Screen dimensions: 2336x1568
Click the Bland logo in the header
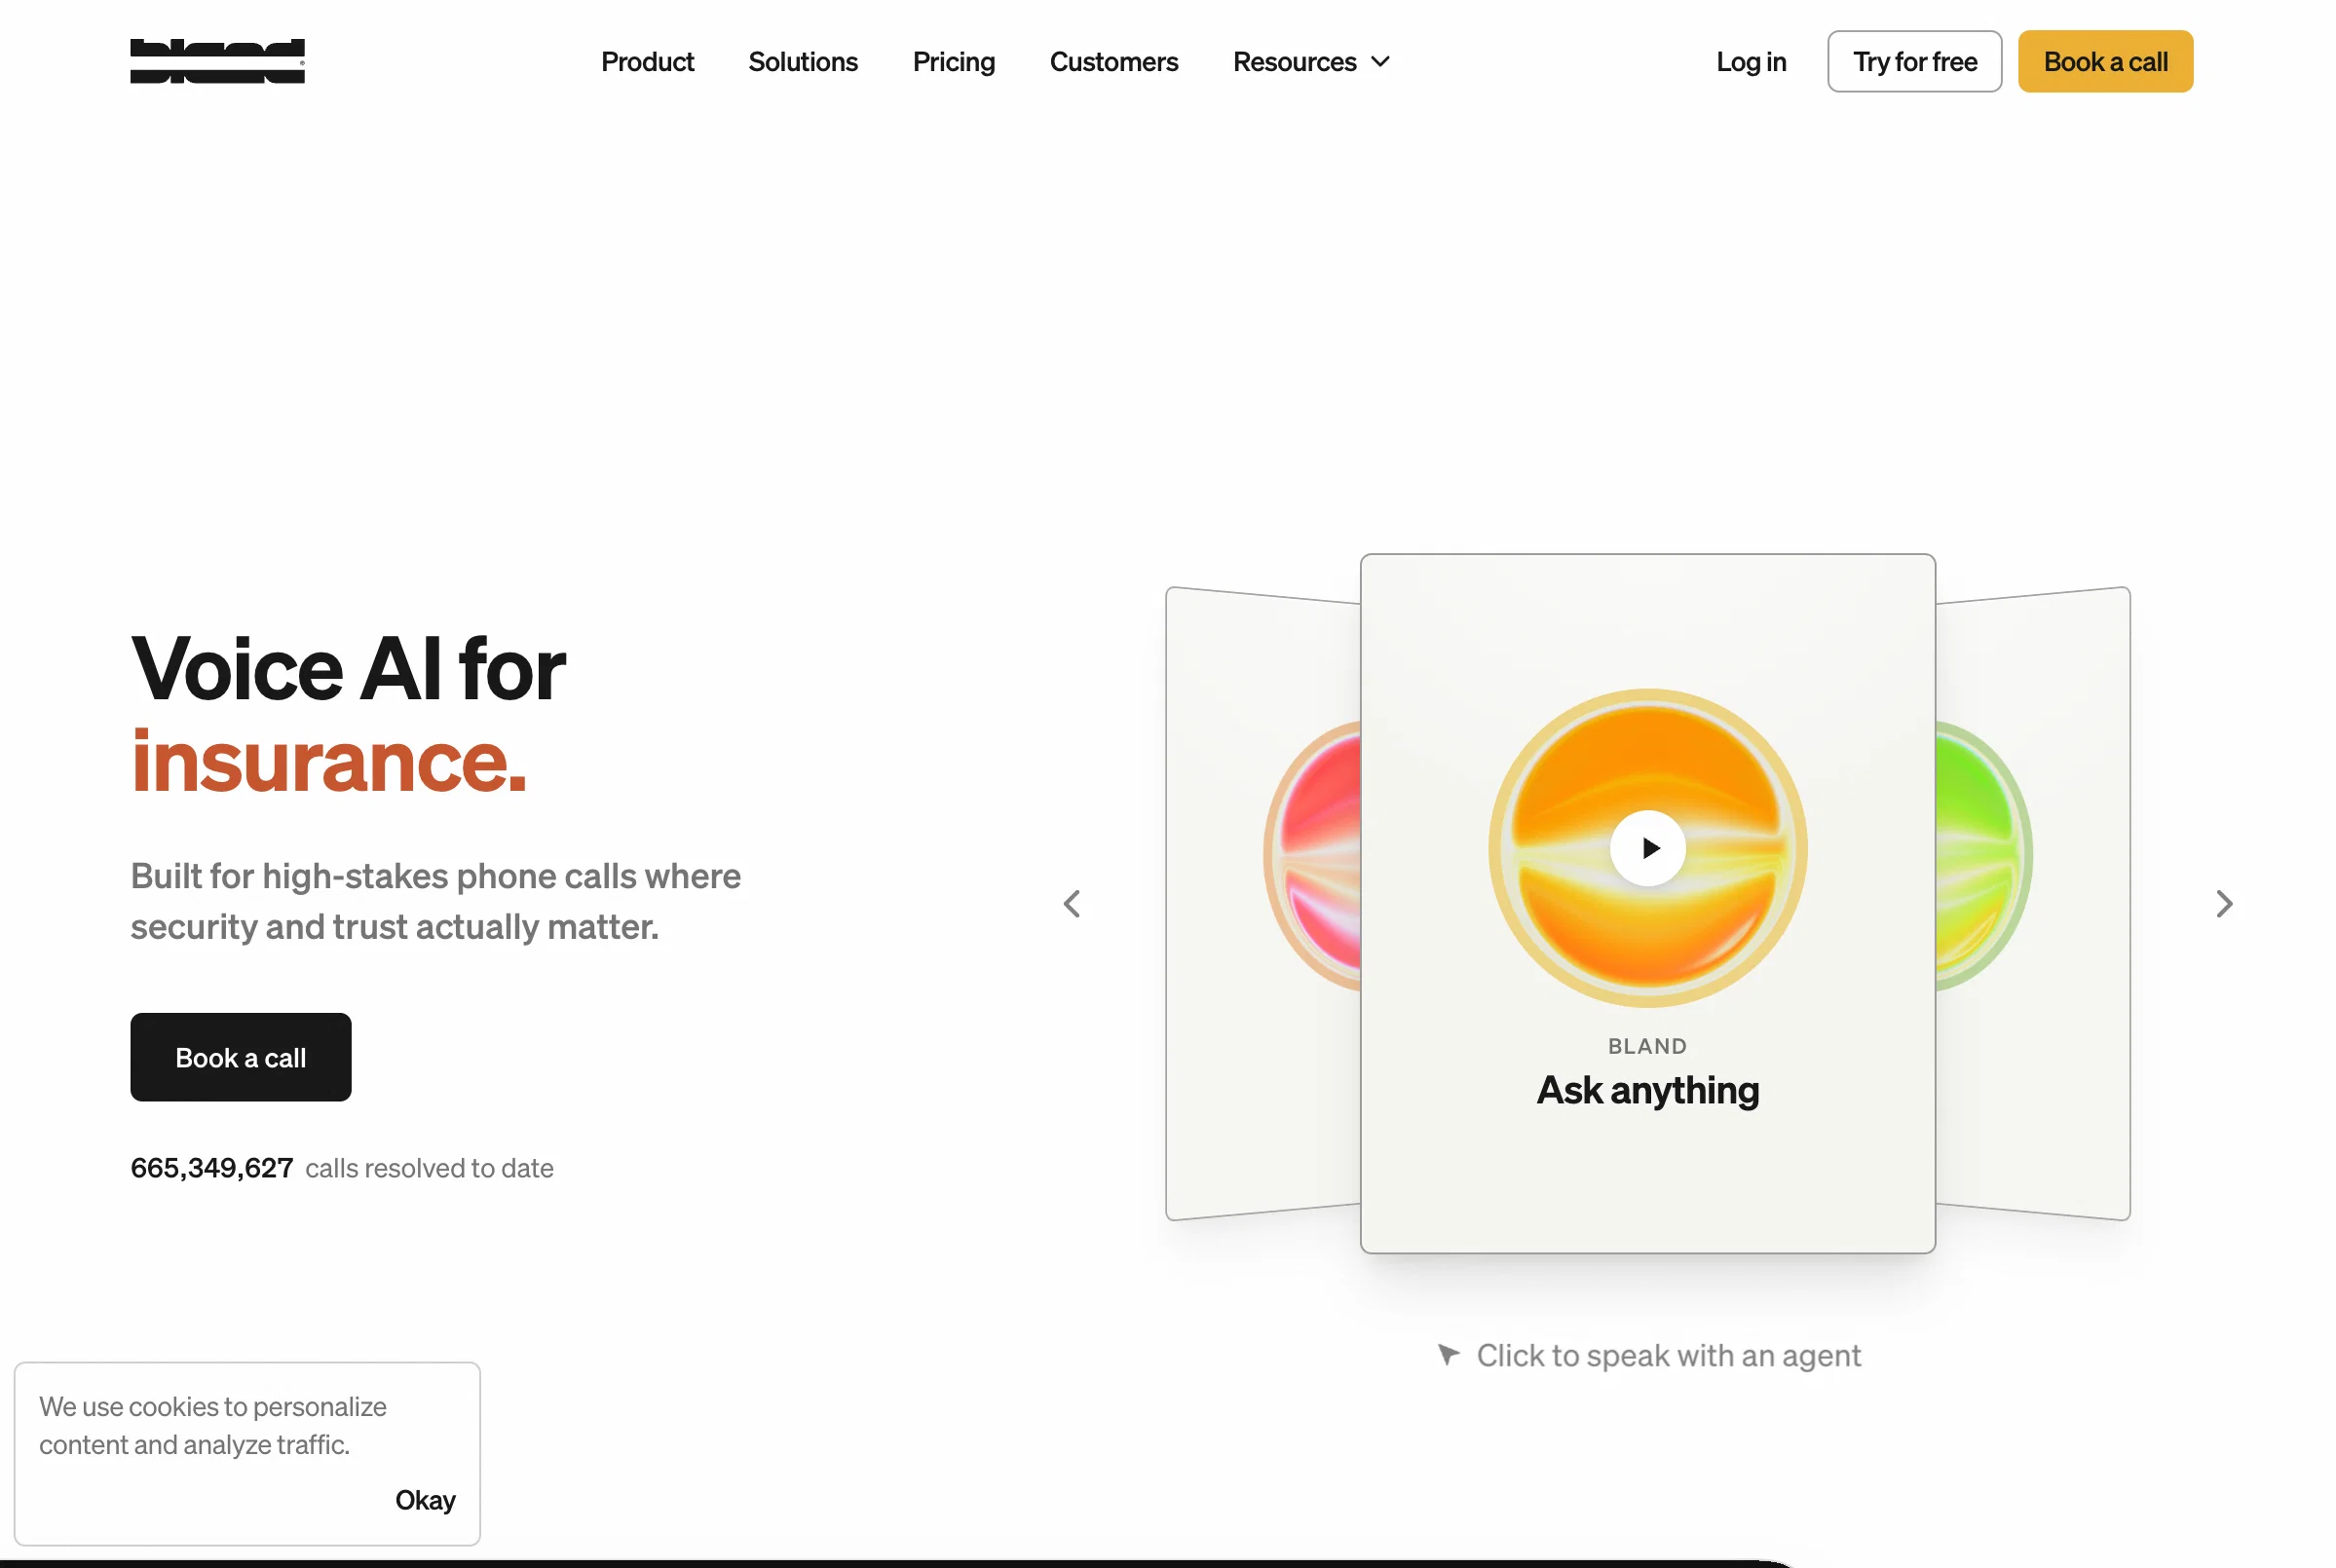[x=217, y=61]
